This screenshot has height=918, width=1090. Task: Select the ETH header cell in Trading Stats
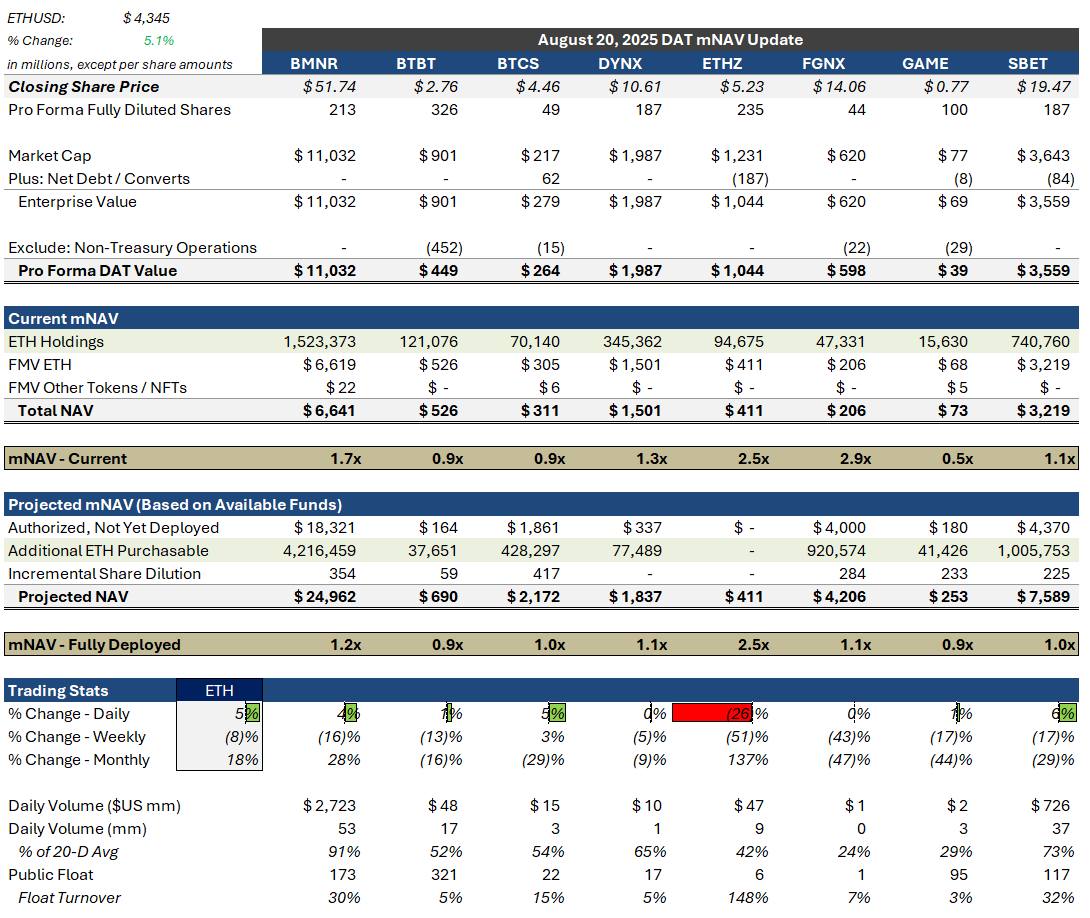219,691
